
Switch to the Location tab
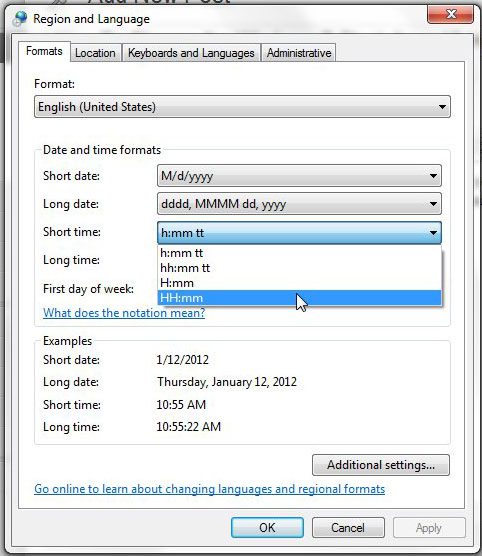95,53
